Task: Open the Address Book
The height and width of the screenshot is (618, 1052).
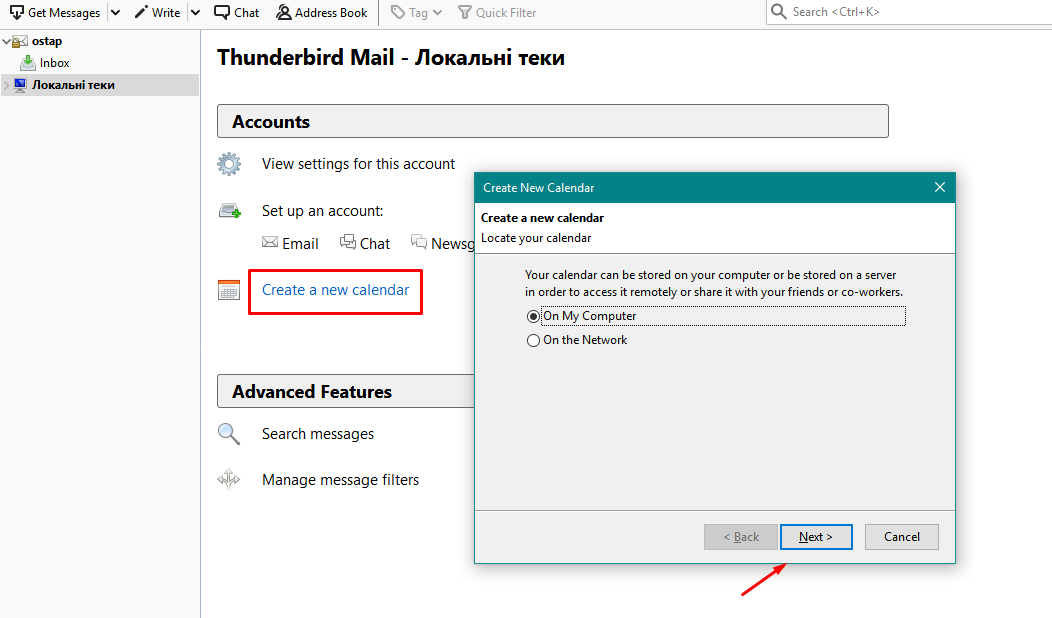Action: click(322, 13)
